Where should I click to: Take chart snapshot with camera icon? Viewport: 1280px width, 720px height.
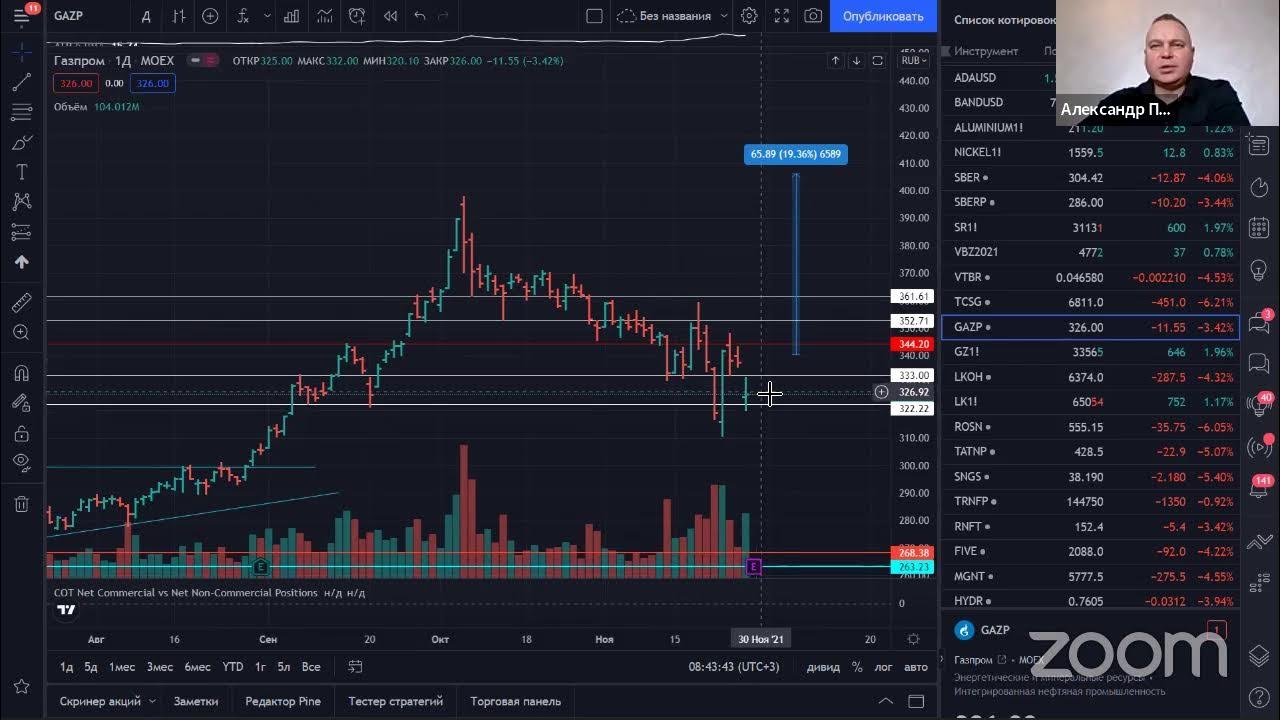tap(813, 16)
